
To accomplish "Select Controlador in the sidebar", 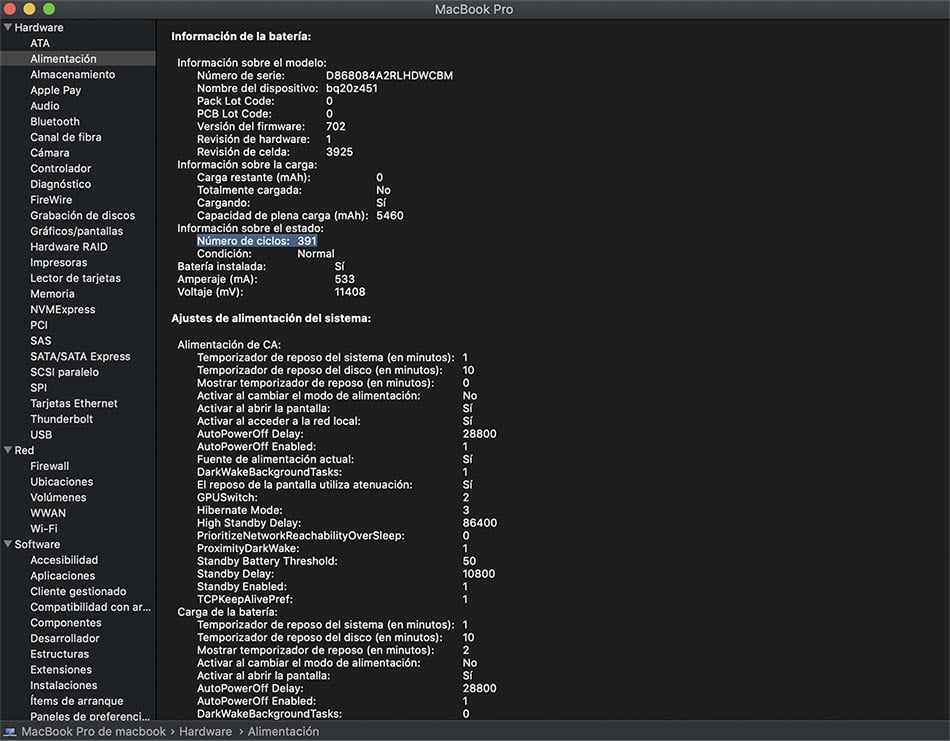I will 61,168.
